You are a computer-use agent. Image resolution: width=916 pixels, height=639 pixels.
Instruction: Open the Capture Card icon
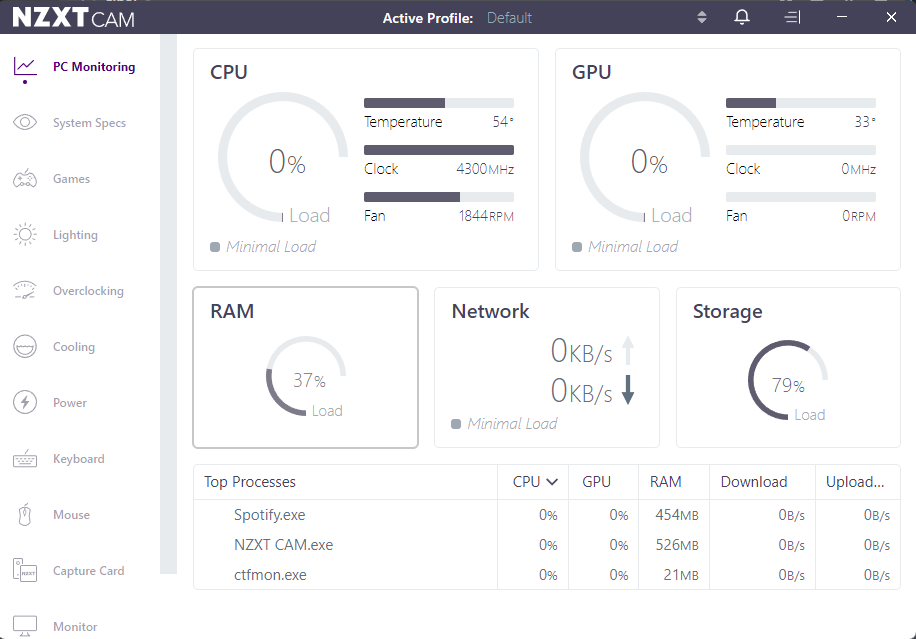click(x=25, y=571)
